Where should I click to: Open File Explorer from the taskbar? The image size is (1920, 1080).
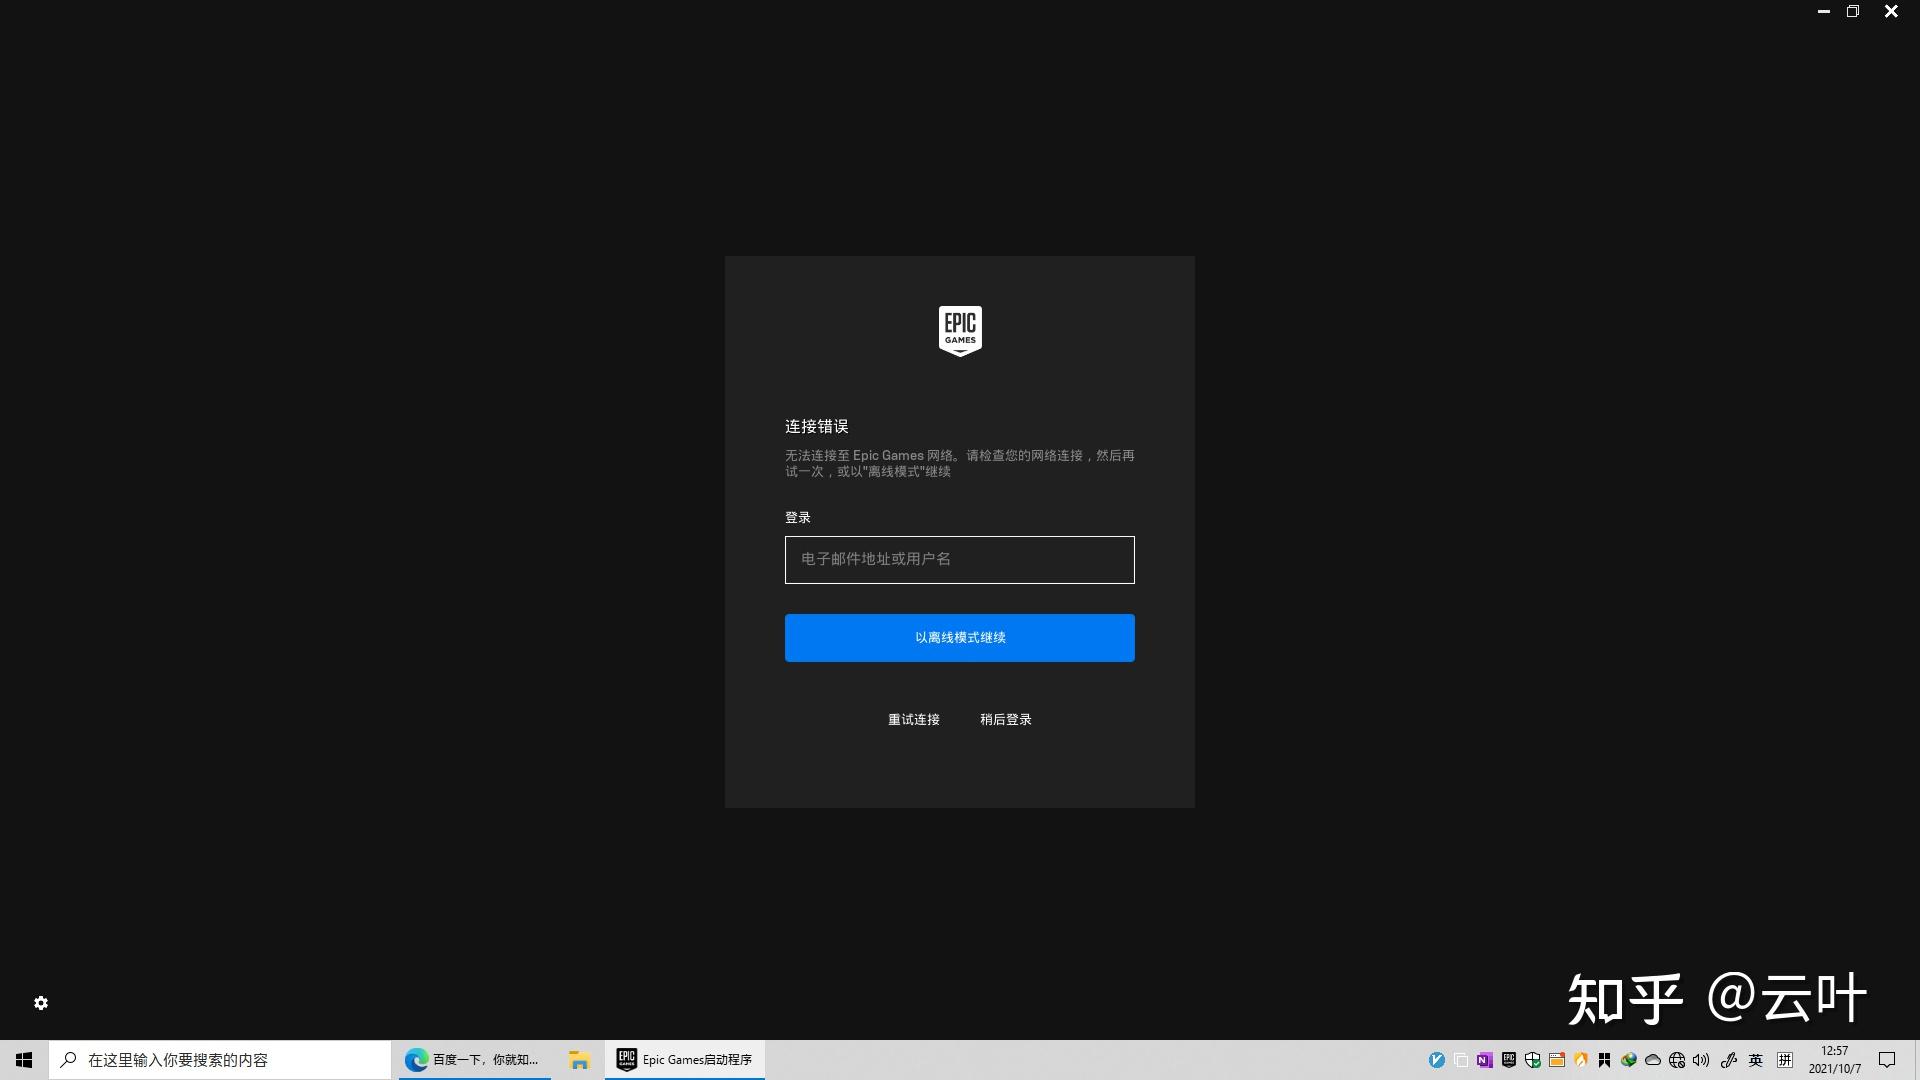click(579, 1060)
